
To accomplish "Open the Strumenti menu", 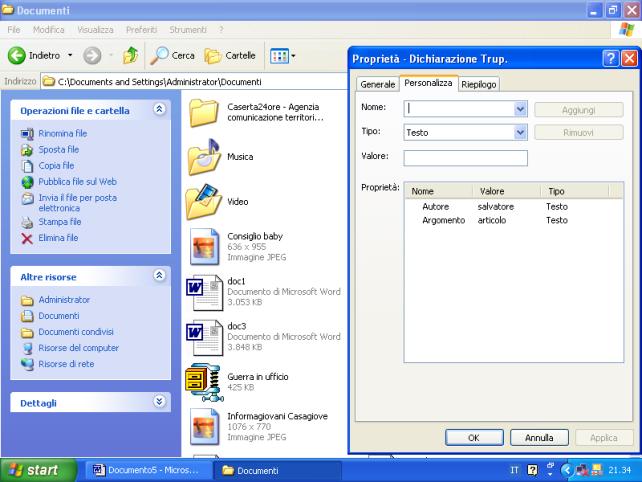I will coord(188,30).
